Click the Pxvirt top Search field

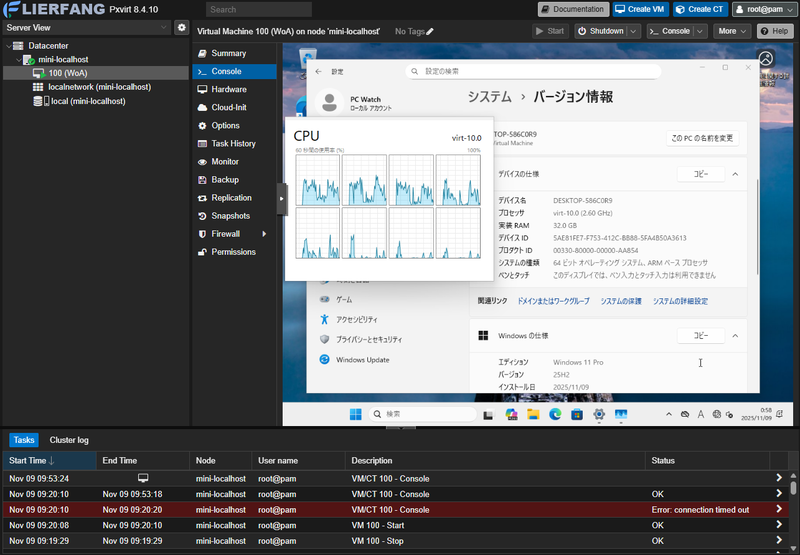259,9
